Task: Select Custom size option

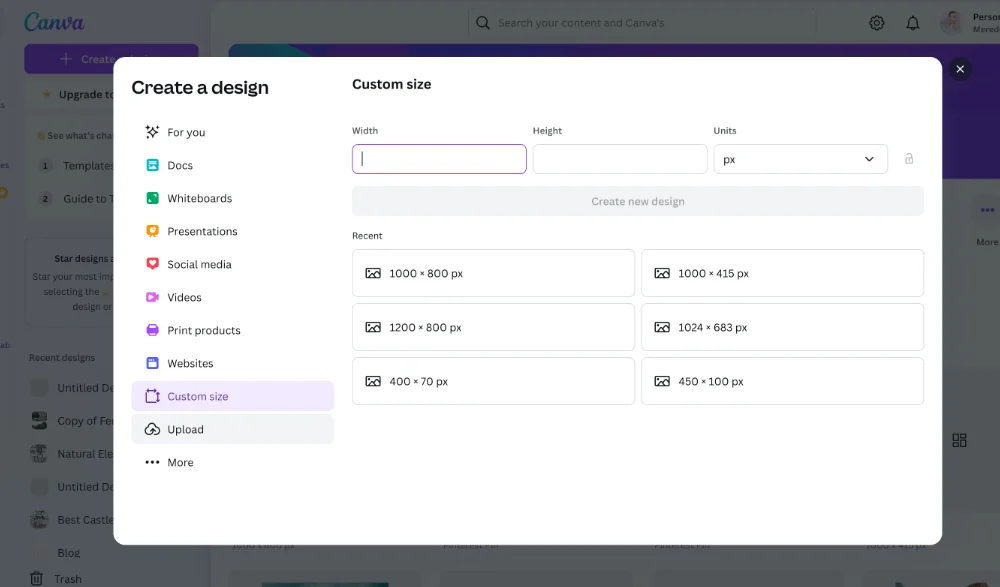Action: [232, 396]
